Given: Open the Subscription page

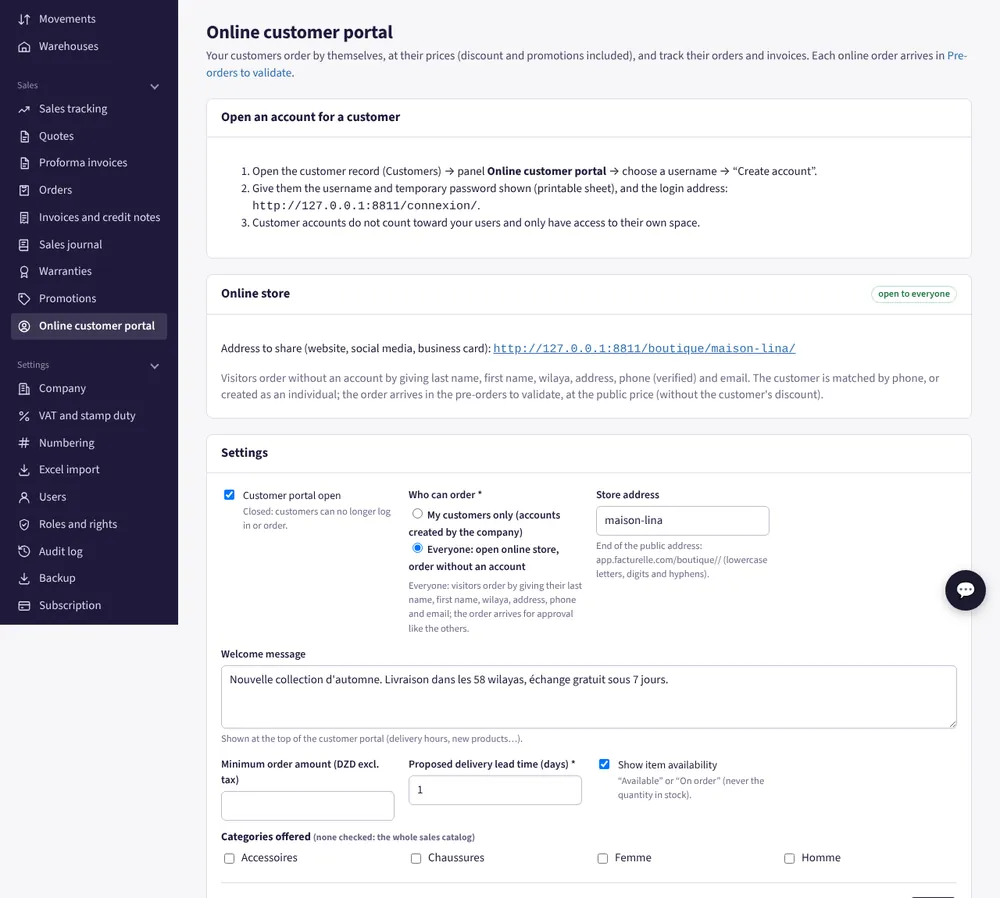Looking at the screenshot, I should click(x=89, y=605).
